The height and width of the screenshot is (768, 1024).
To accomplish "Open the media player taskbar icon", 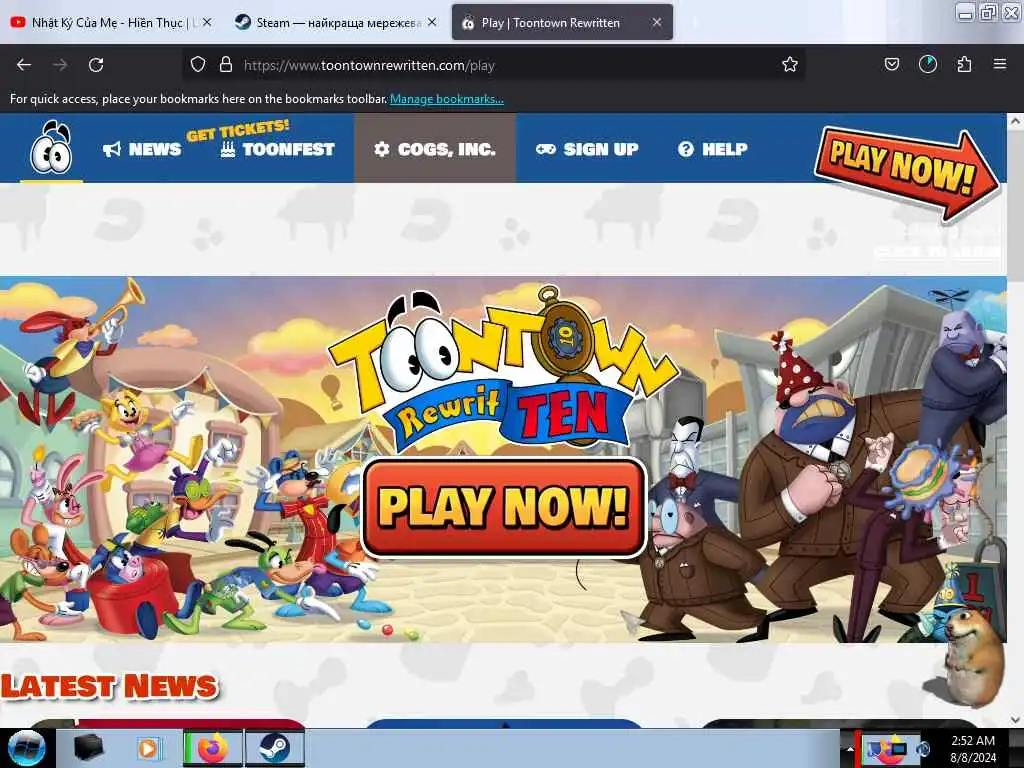I will coord(148,748).
